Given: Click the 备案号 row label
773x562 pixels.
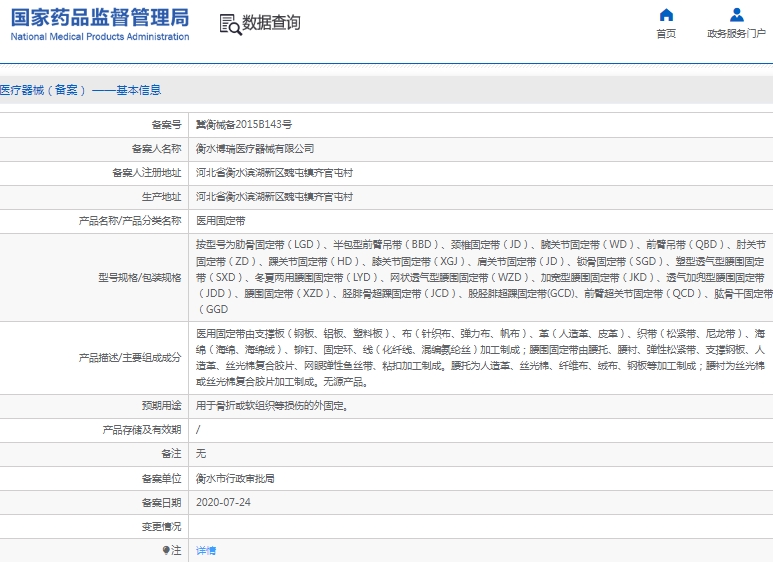Looking at the screenshot, I should pos(167,124).
